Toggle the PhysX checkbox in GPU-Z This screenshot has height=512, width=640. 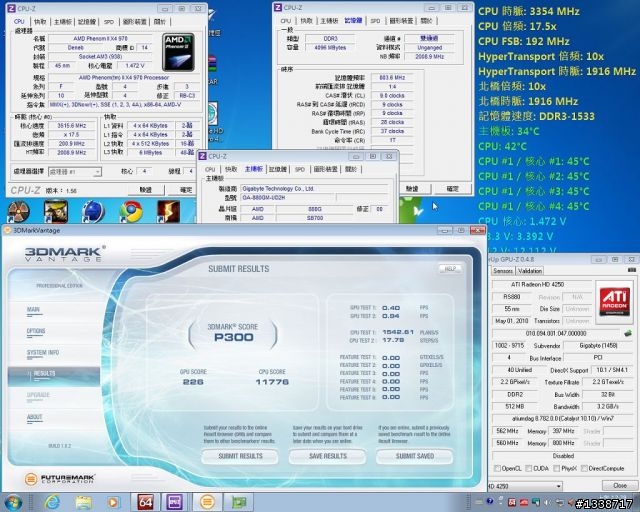coord(556,468)
